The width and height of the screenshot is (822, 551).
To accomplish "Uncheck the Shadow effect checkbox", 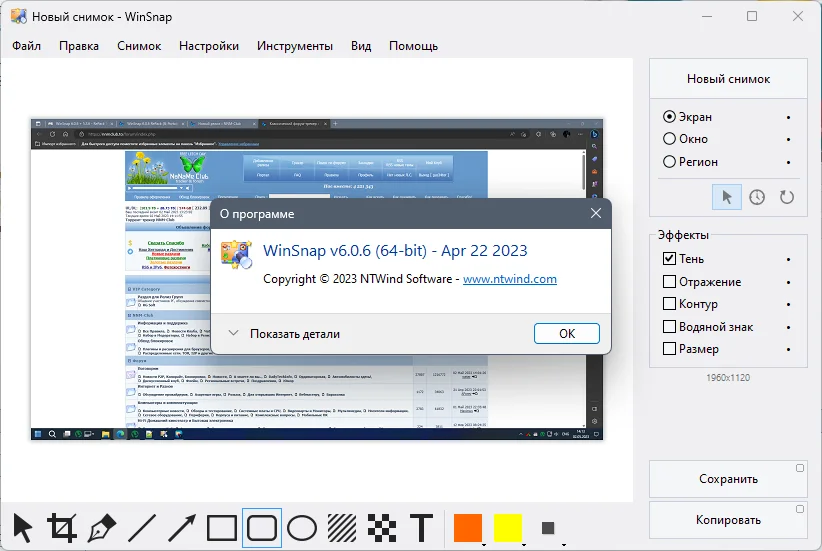I will 669,258.
